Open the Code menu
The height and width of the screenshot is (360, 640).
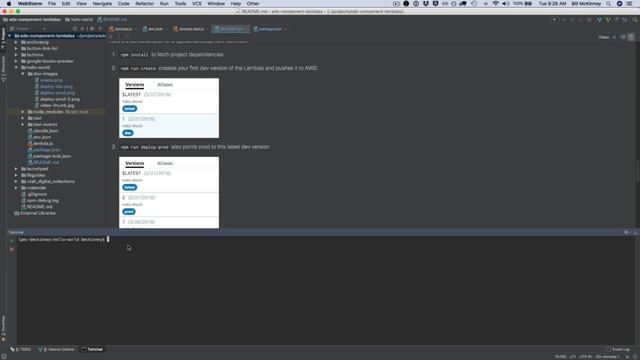[124, 4]
